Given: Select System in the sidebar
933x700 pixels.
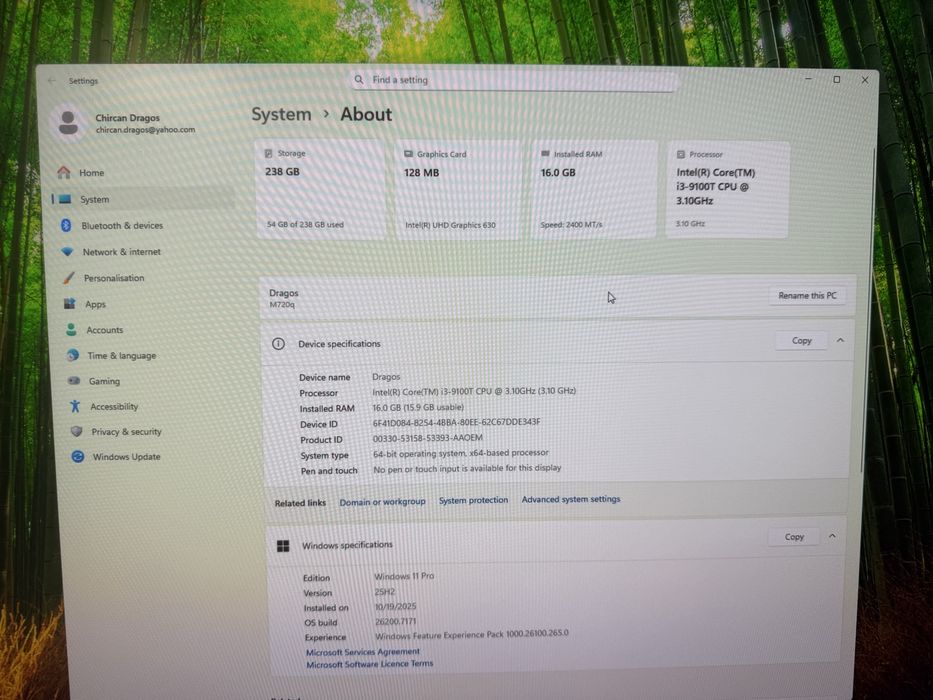Looking at the screenshot, I should click(143, 199).
